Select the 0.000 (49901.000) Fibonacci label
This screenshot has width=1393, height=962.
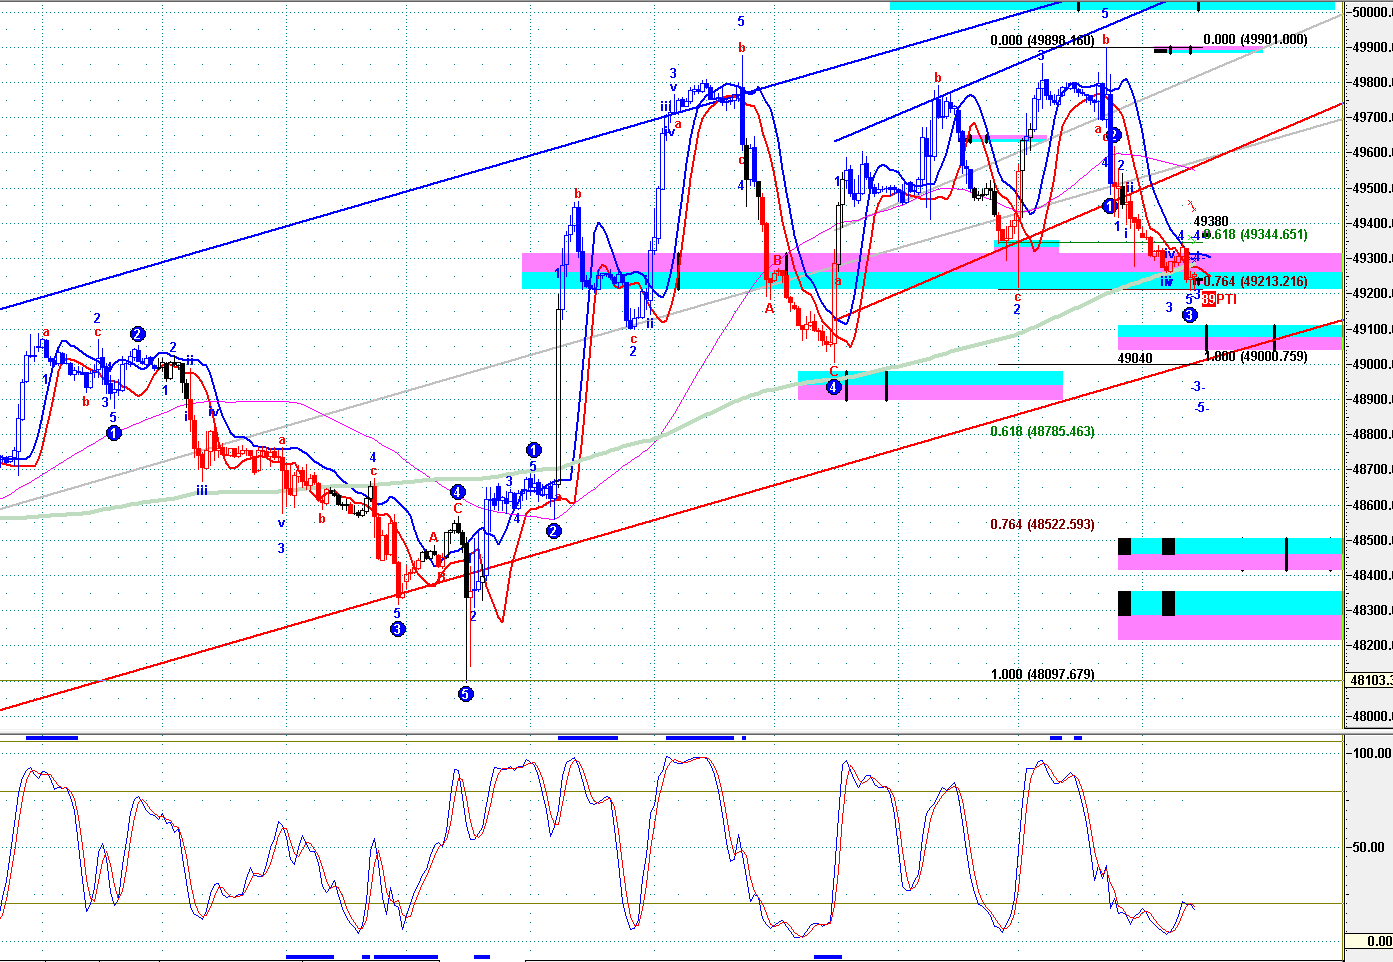1255,40
